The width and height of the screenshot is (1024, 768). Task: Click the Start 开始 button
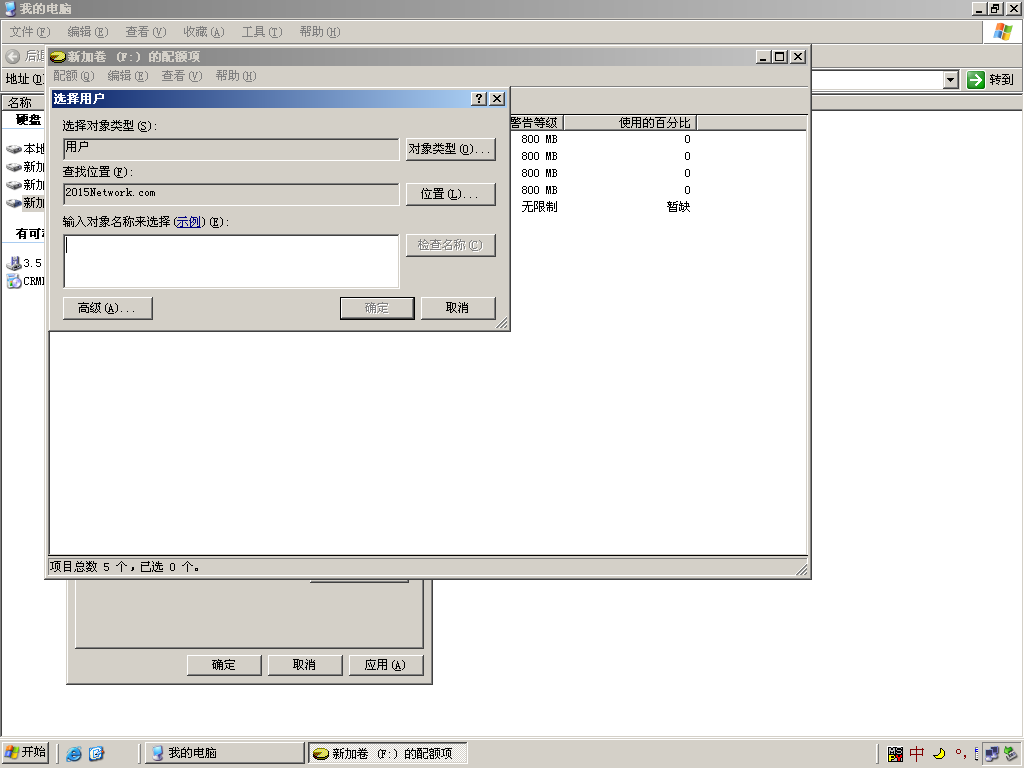click(x=25, y=753)
